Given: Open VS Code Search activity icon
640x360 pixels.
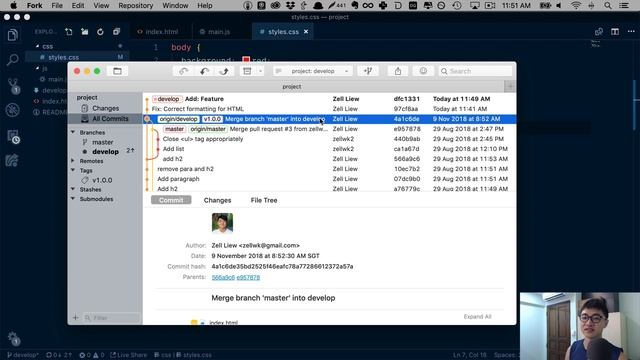Looking at the screenshot, I should [x=13, y=60].
